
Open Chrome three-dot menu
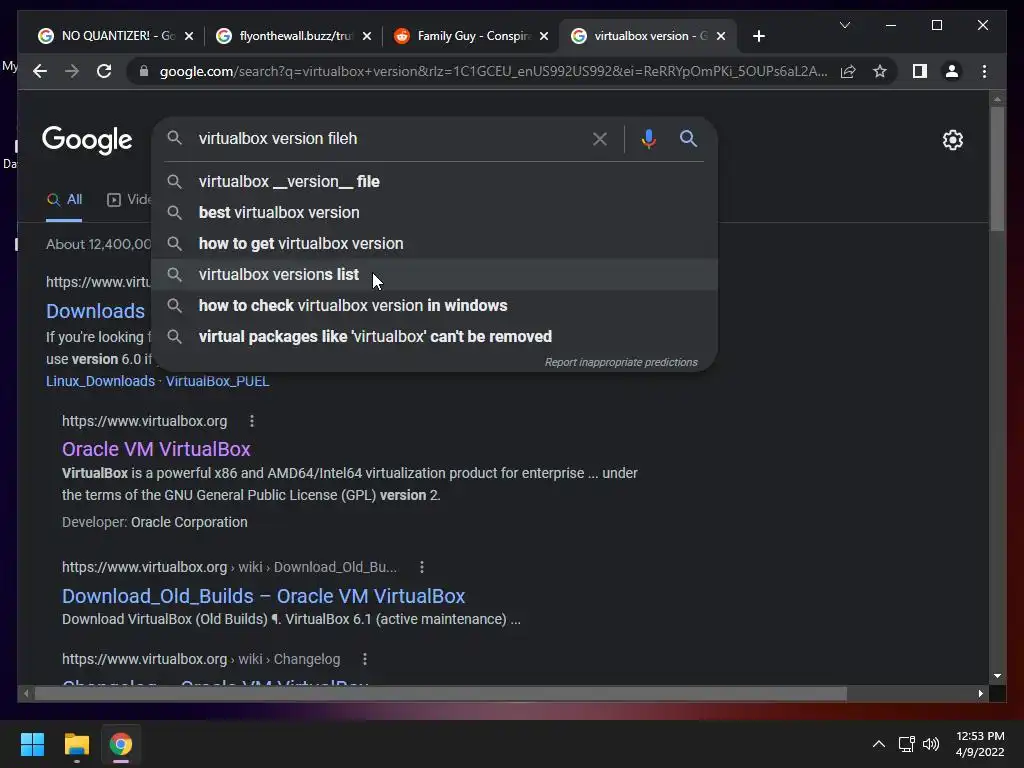984,71
